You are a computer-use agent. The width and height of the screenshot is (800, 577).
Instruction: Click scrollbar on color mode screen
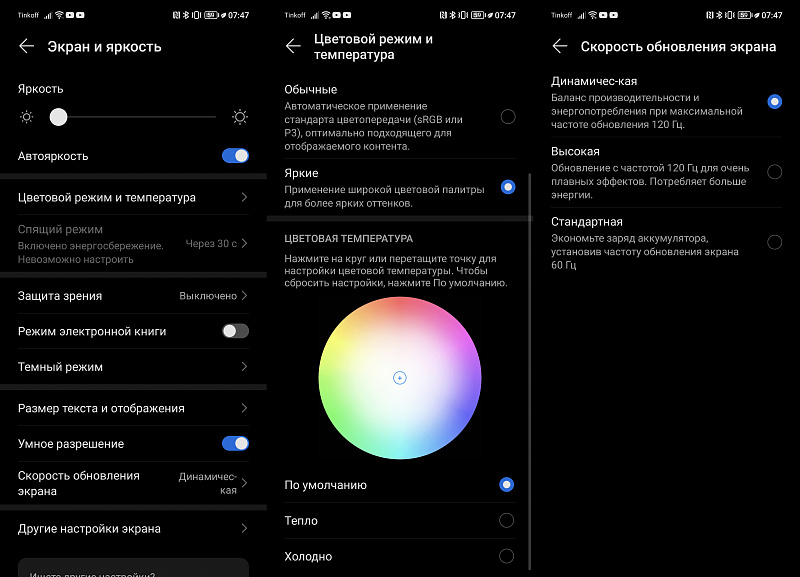pyautogui.click(x=530, y=371)
